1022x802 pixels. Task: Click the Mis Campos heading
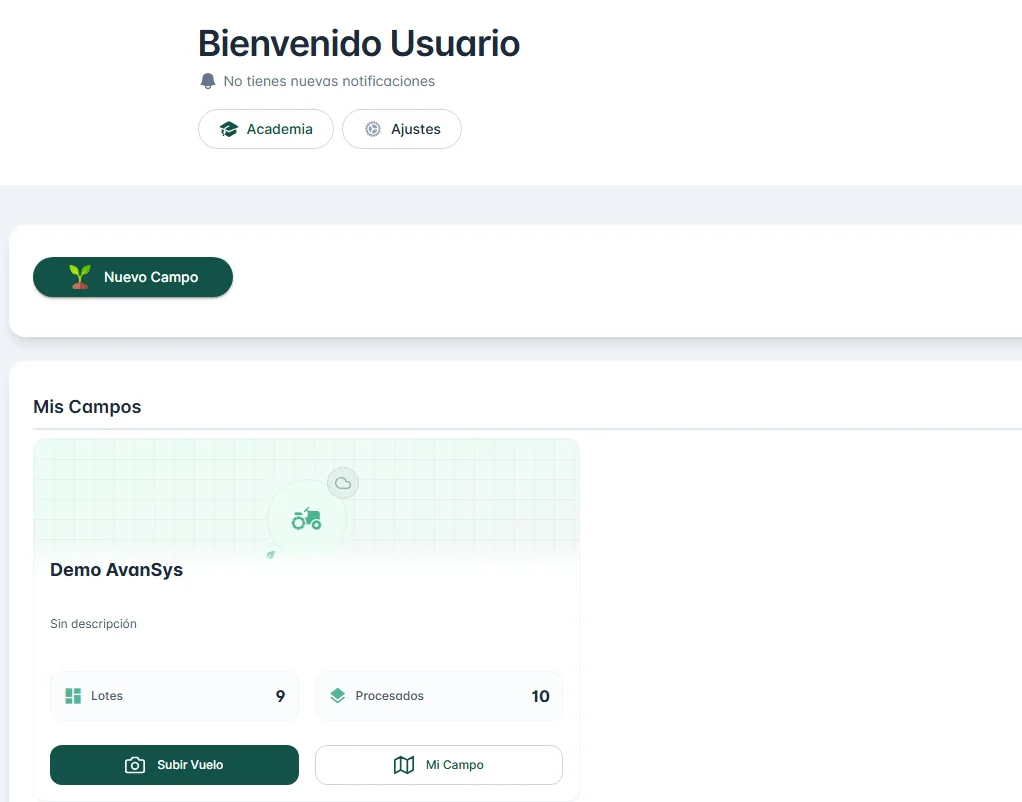point(87,407)
